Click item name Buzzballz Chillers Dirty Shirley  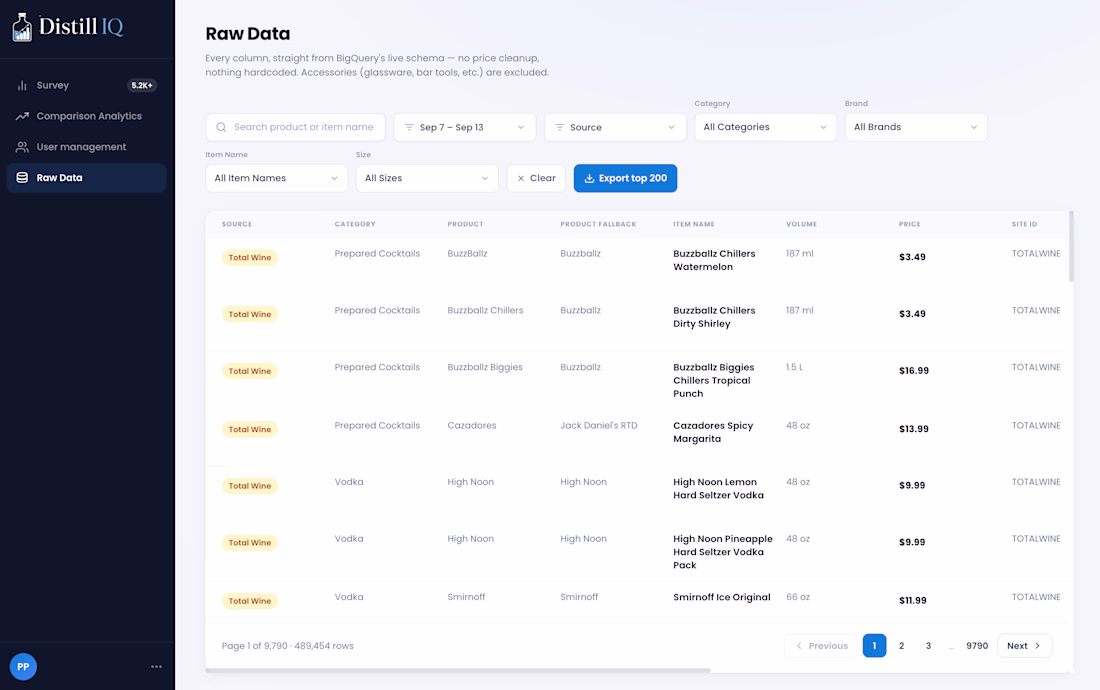(x=714, y=317)
